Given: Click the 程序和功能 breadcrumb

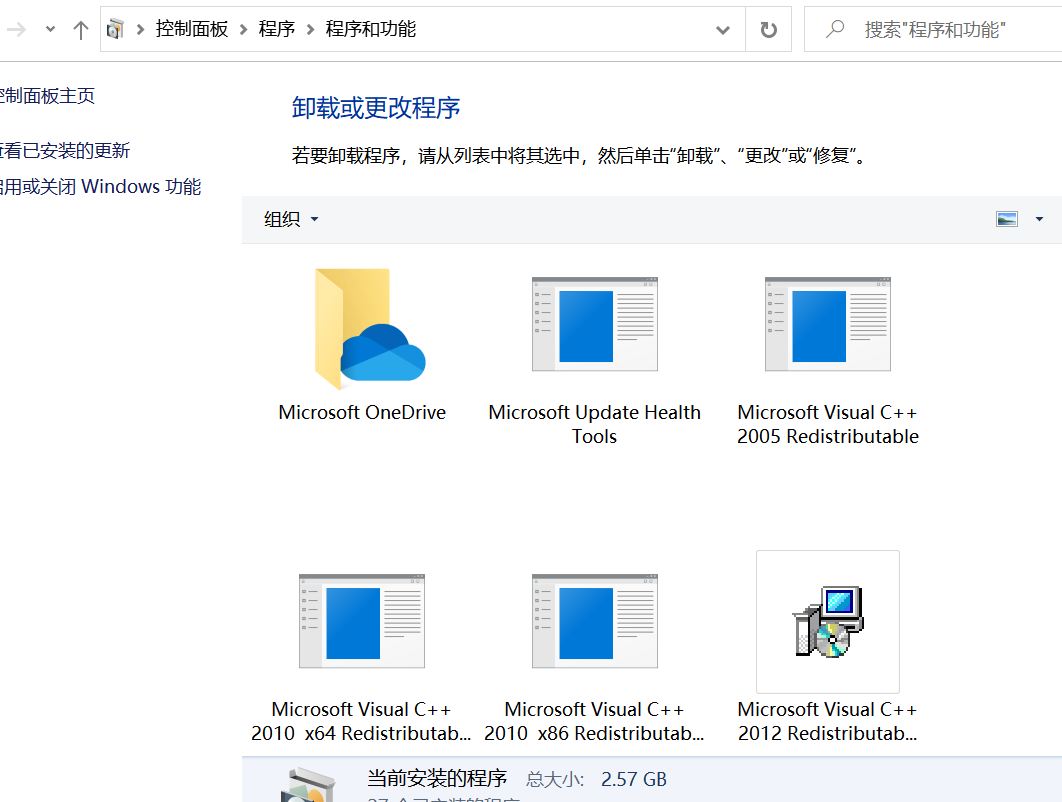Looking at the screenshot, I should (x=370, y=29).
